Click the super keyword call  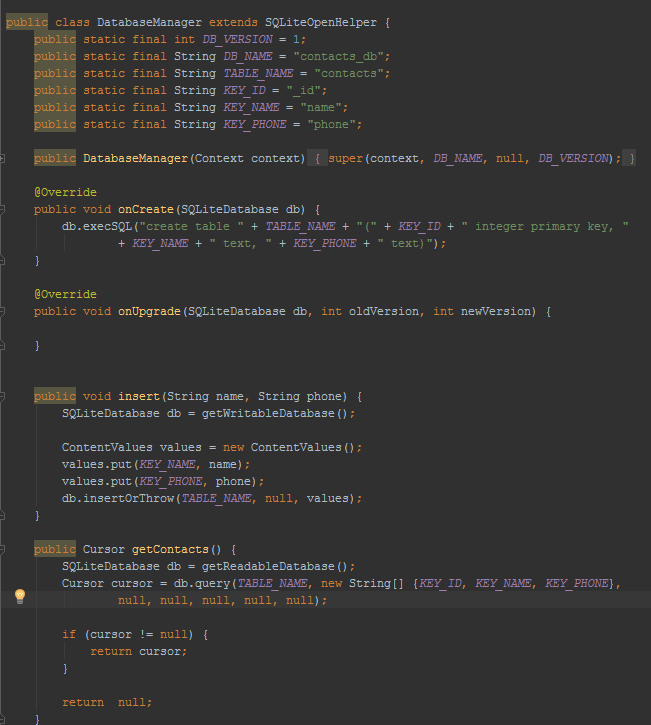coord(345,159)
